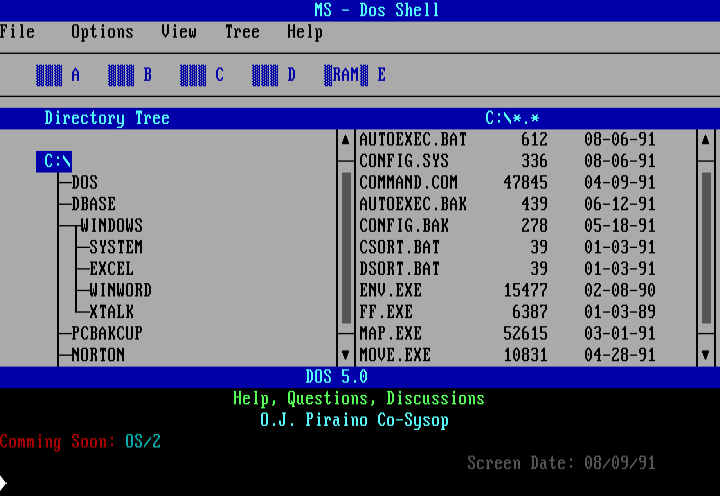Open the DOS directory

(x=85, y=183)
